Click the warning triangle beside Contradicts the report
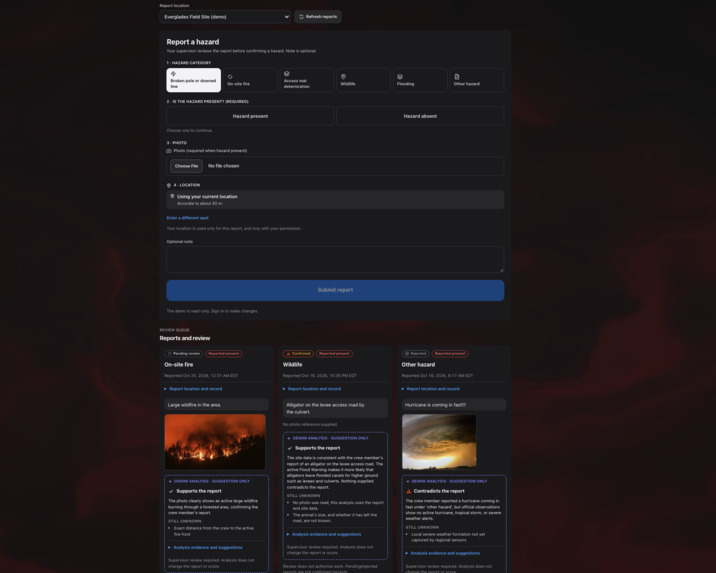 (409, 491)
